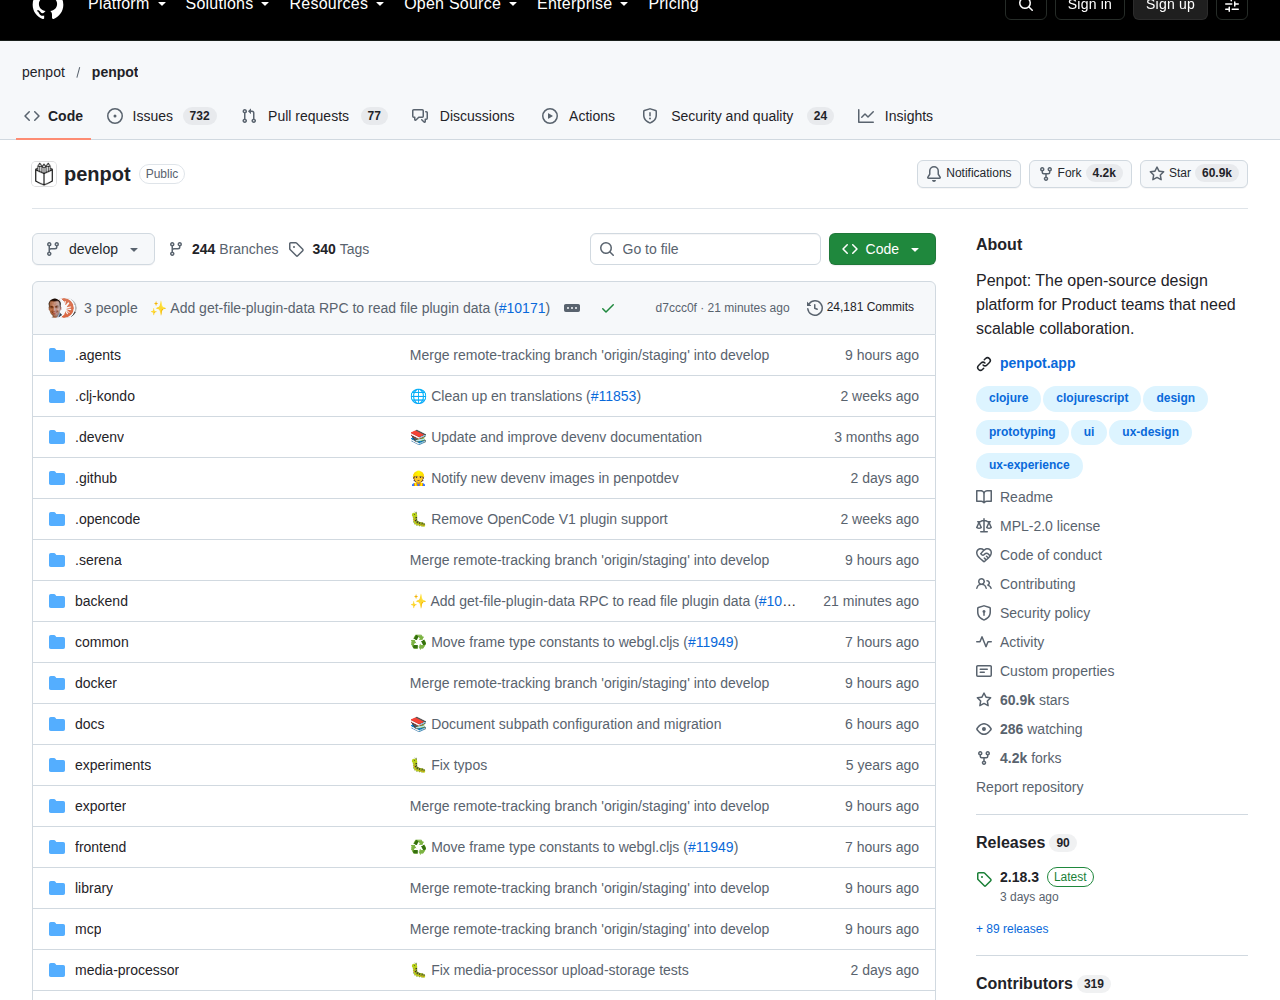Screen dimensions: 1280x1000
Task: Open the Insights tab
Action: (x=895, y=116)
